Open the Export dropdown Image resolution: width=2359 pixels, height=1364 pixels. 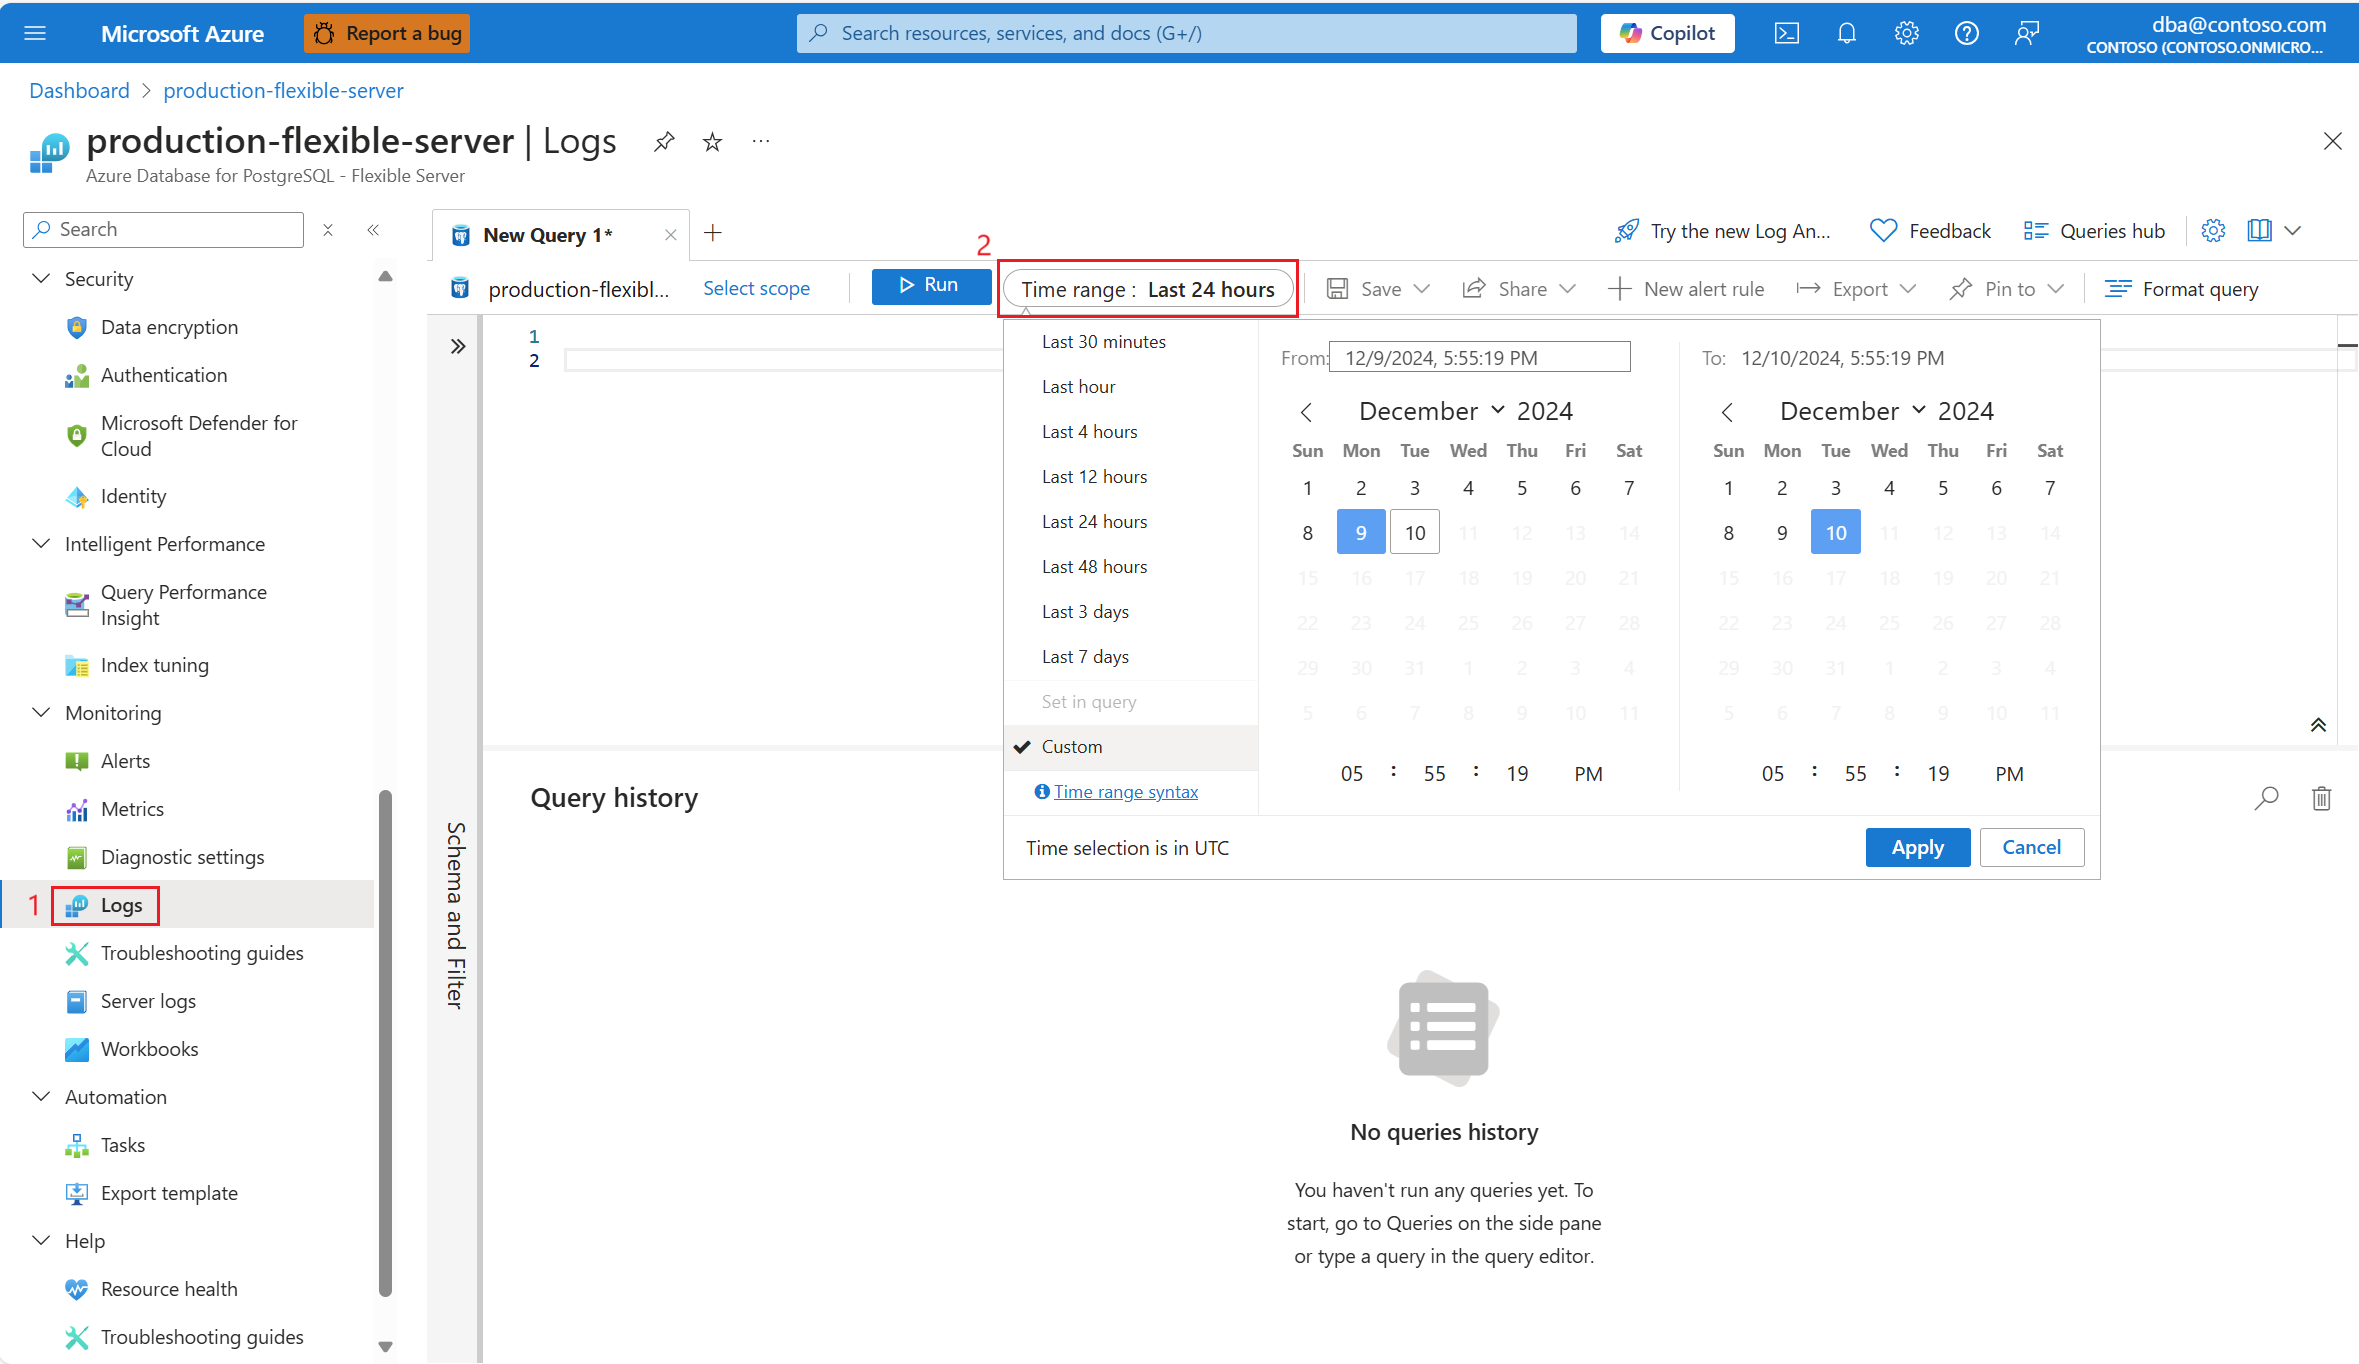tap(1858, 289)
